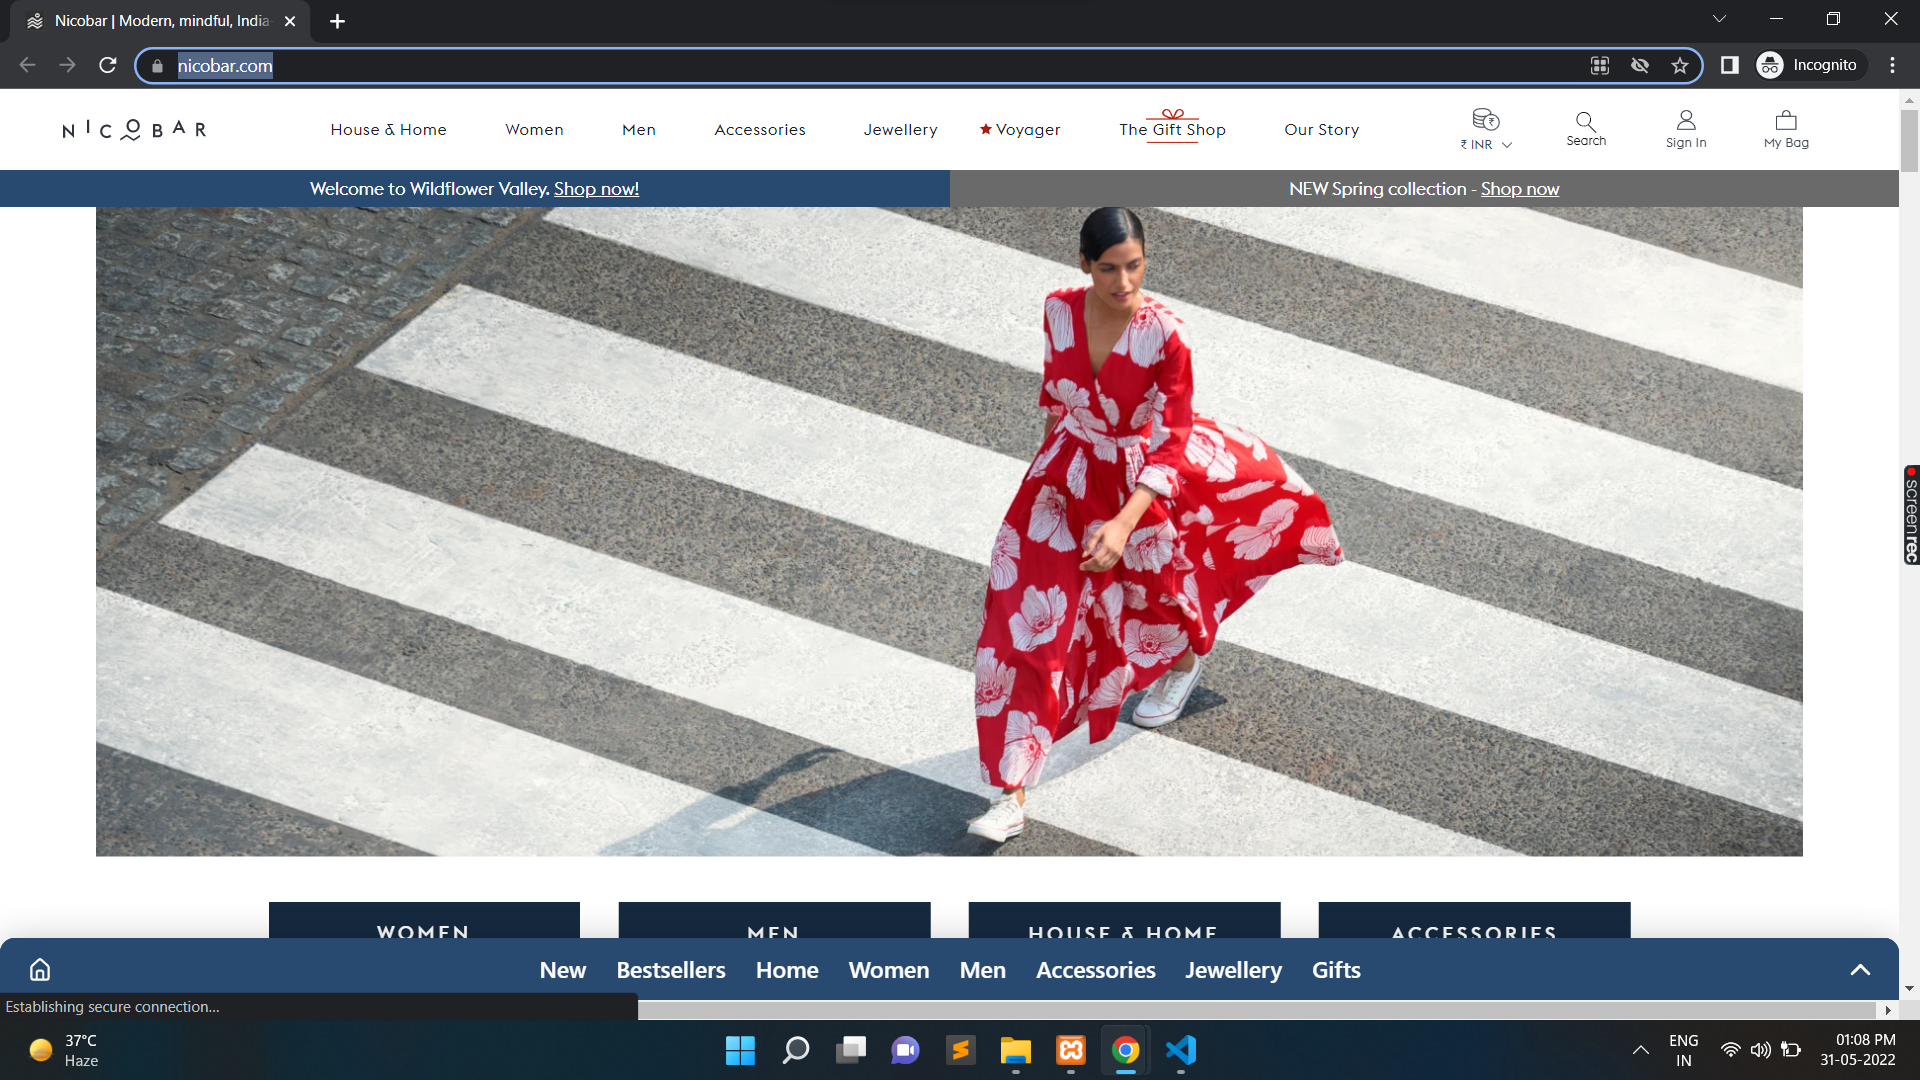Open Windows Start menu
1920x1080 pixels.
(740, 1050)
